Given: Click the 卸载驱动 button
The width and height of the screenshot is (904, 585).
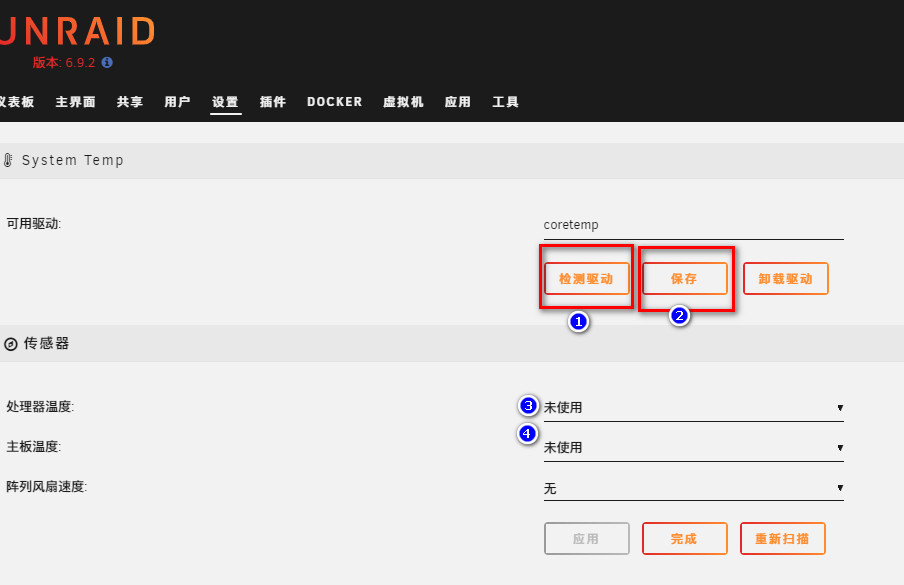Looking at the screenshot, I should pos(785,279).
